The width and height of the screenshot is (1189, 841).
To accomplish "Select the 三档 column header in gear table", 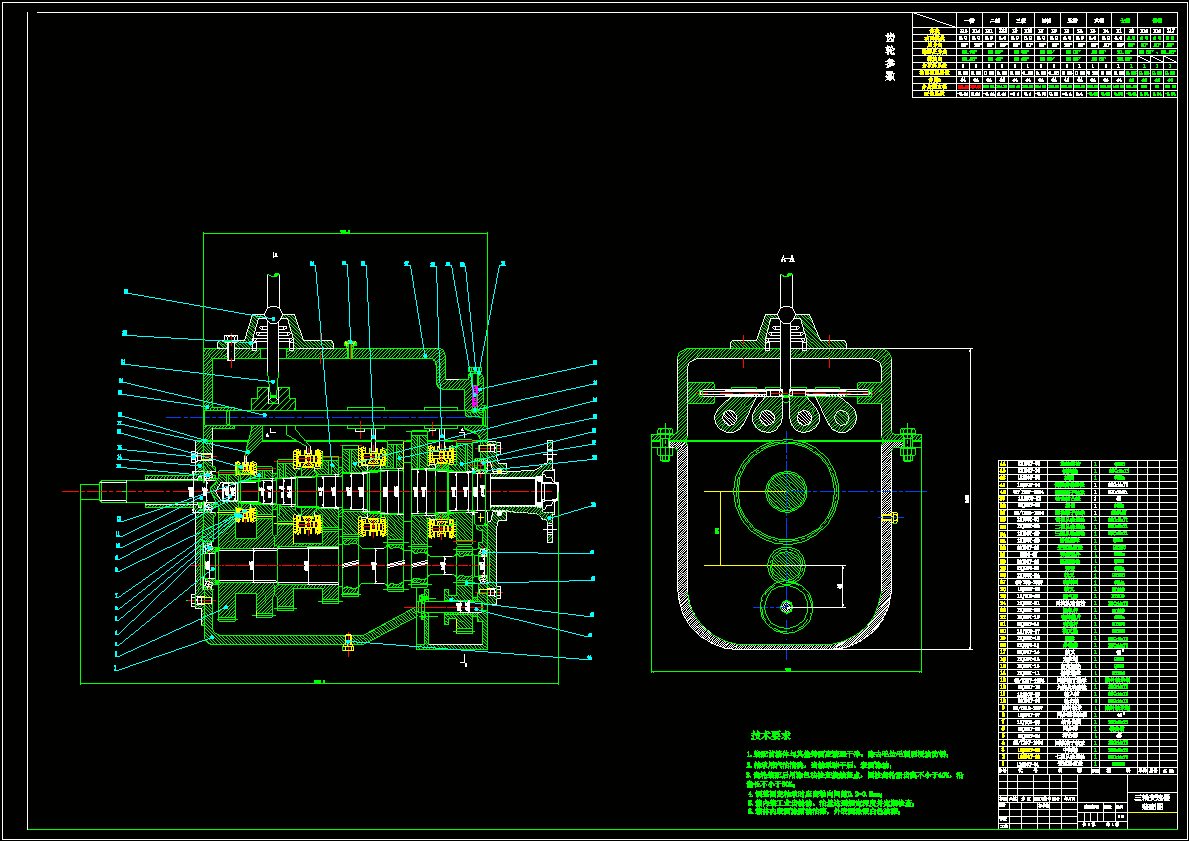I will [x=1021, y=20].
